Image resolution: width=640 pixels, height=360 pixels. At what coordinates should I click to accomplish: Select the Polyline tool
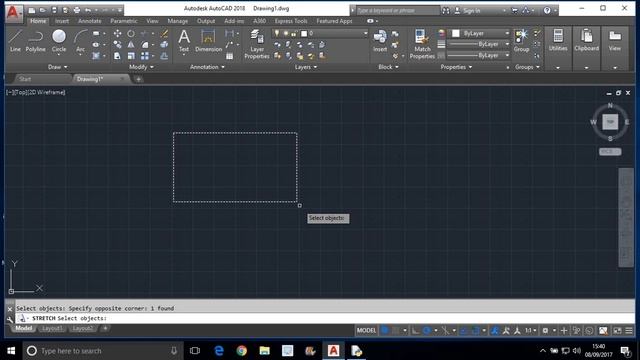click(36, 41)
